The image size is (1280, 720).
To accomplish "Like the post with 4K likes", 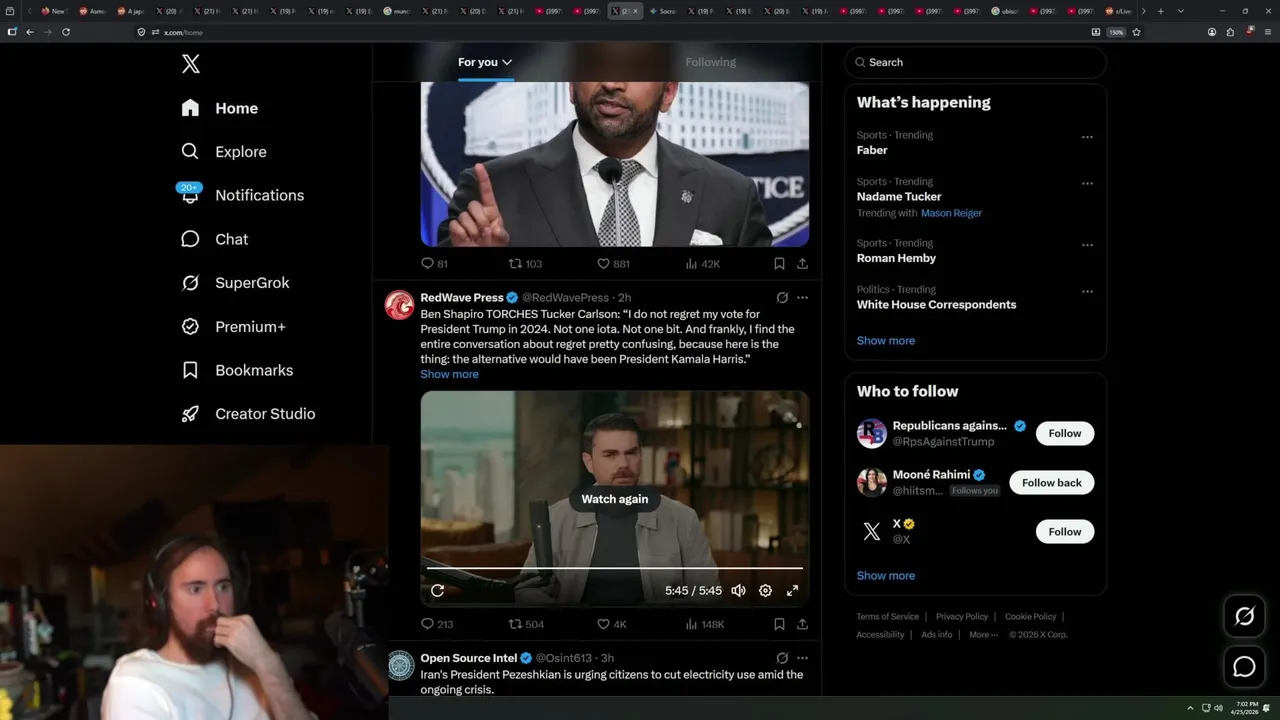I will tap(611, 624).
